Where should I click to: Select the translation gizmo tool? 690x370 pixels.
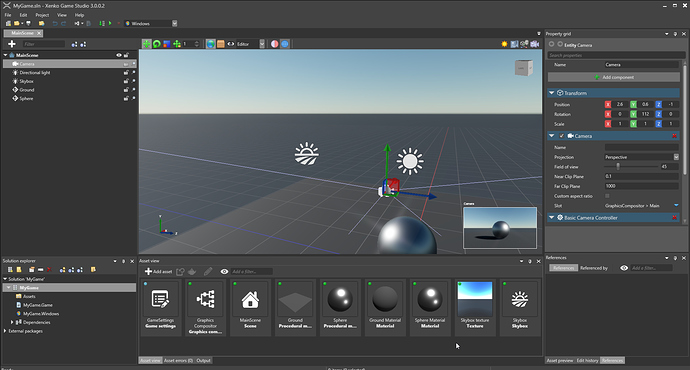point(147,44)
